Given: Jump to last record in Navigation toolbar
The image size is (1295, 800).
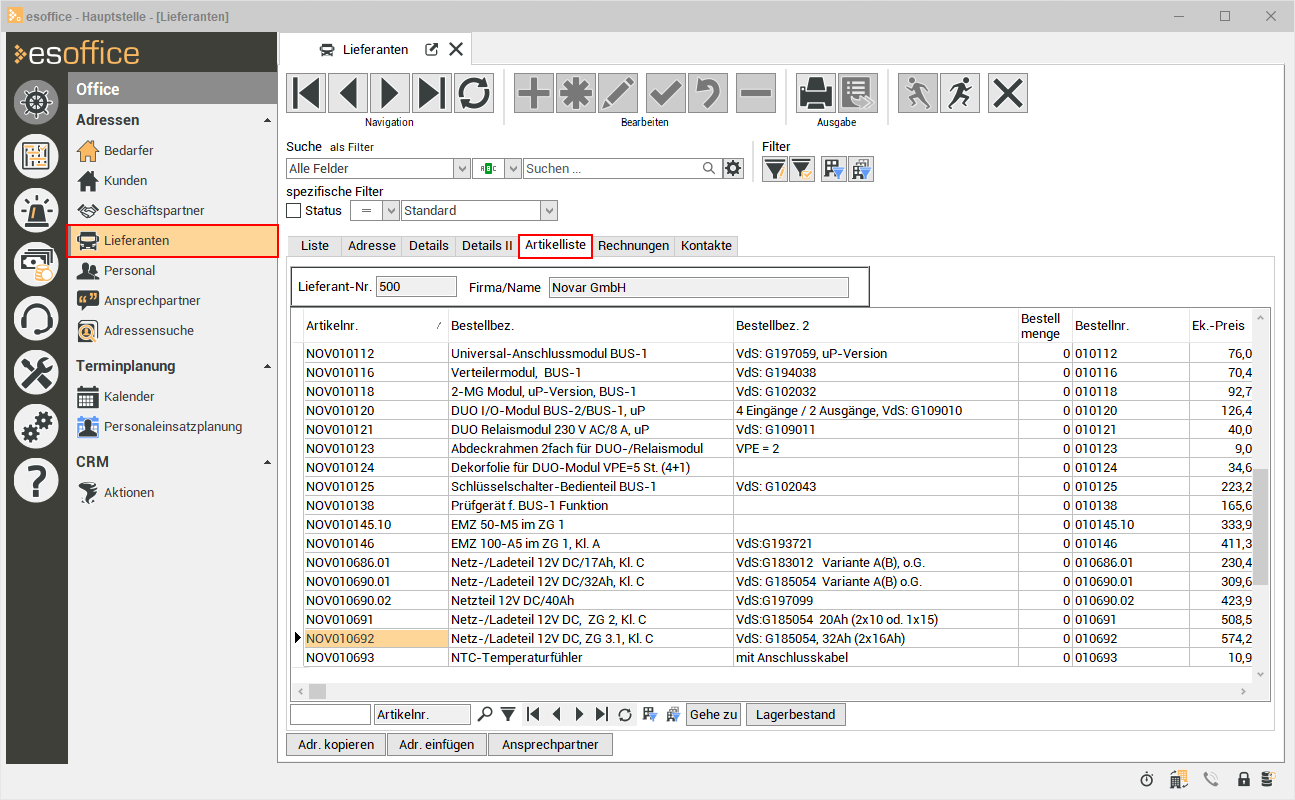Looking at the screenshot, I should 432,93.
